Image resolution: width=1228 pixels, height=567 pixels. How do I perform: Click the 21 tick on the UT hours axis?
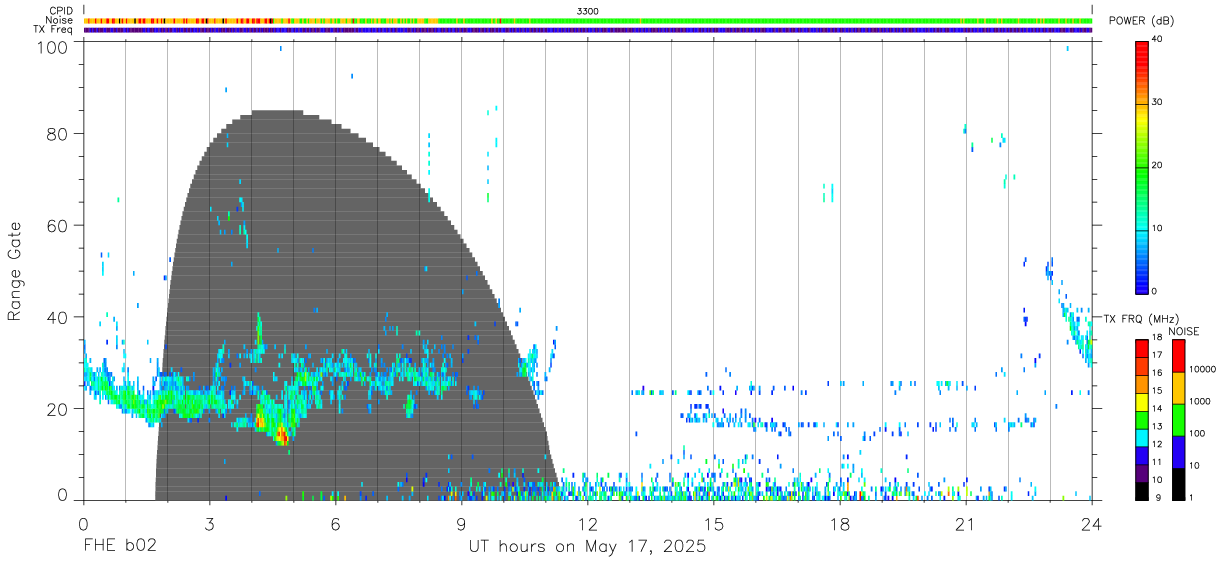[x=965, y=523]
